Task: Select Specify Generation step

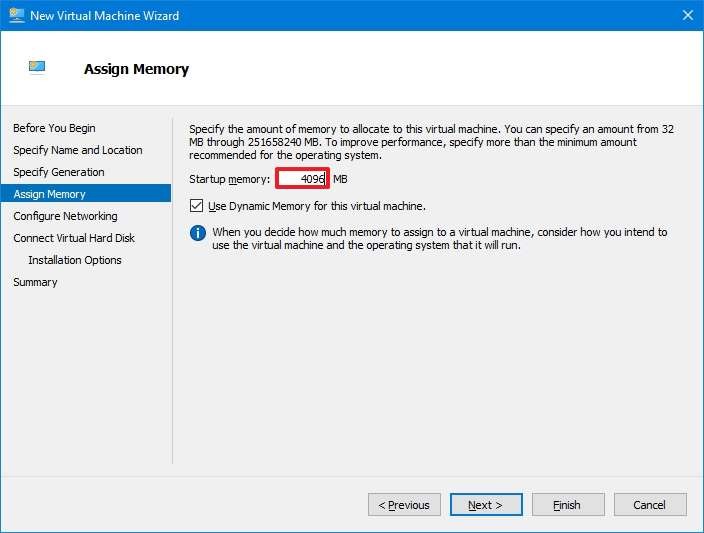Action: [x=59, y=172]
